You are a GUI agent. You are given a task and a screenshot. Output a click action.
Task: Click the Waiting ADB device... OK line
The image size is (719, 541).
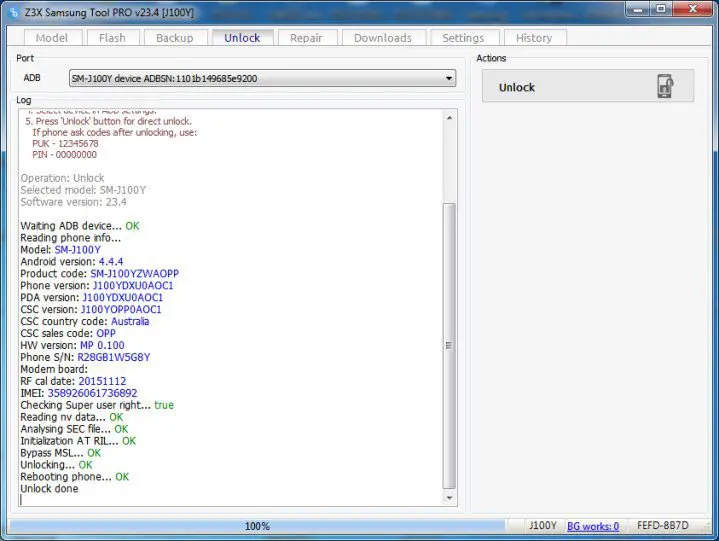click(x=80, y=226)
